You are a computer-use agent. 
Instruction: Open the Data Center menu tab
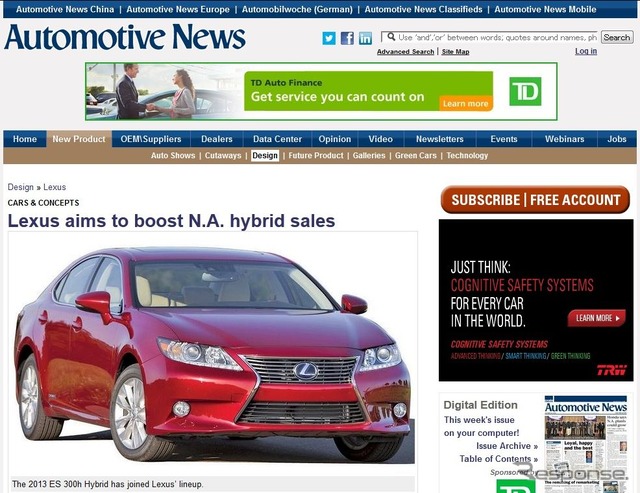coord(278,139)
